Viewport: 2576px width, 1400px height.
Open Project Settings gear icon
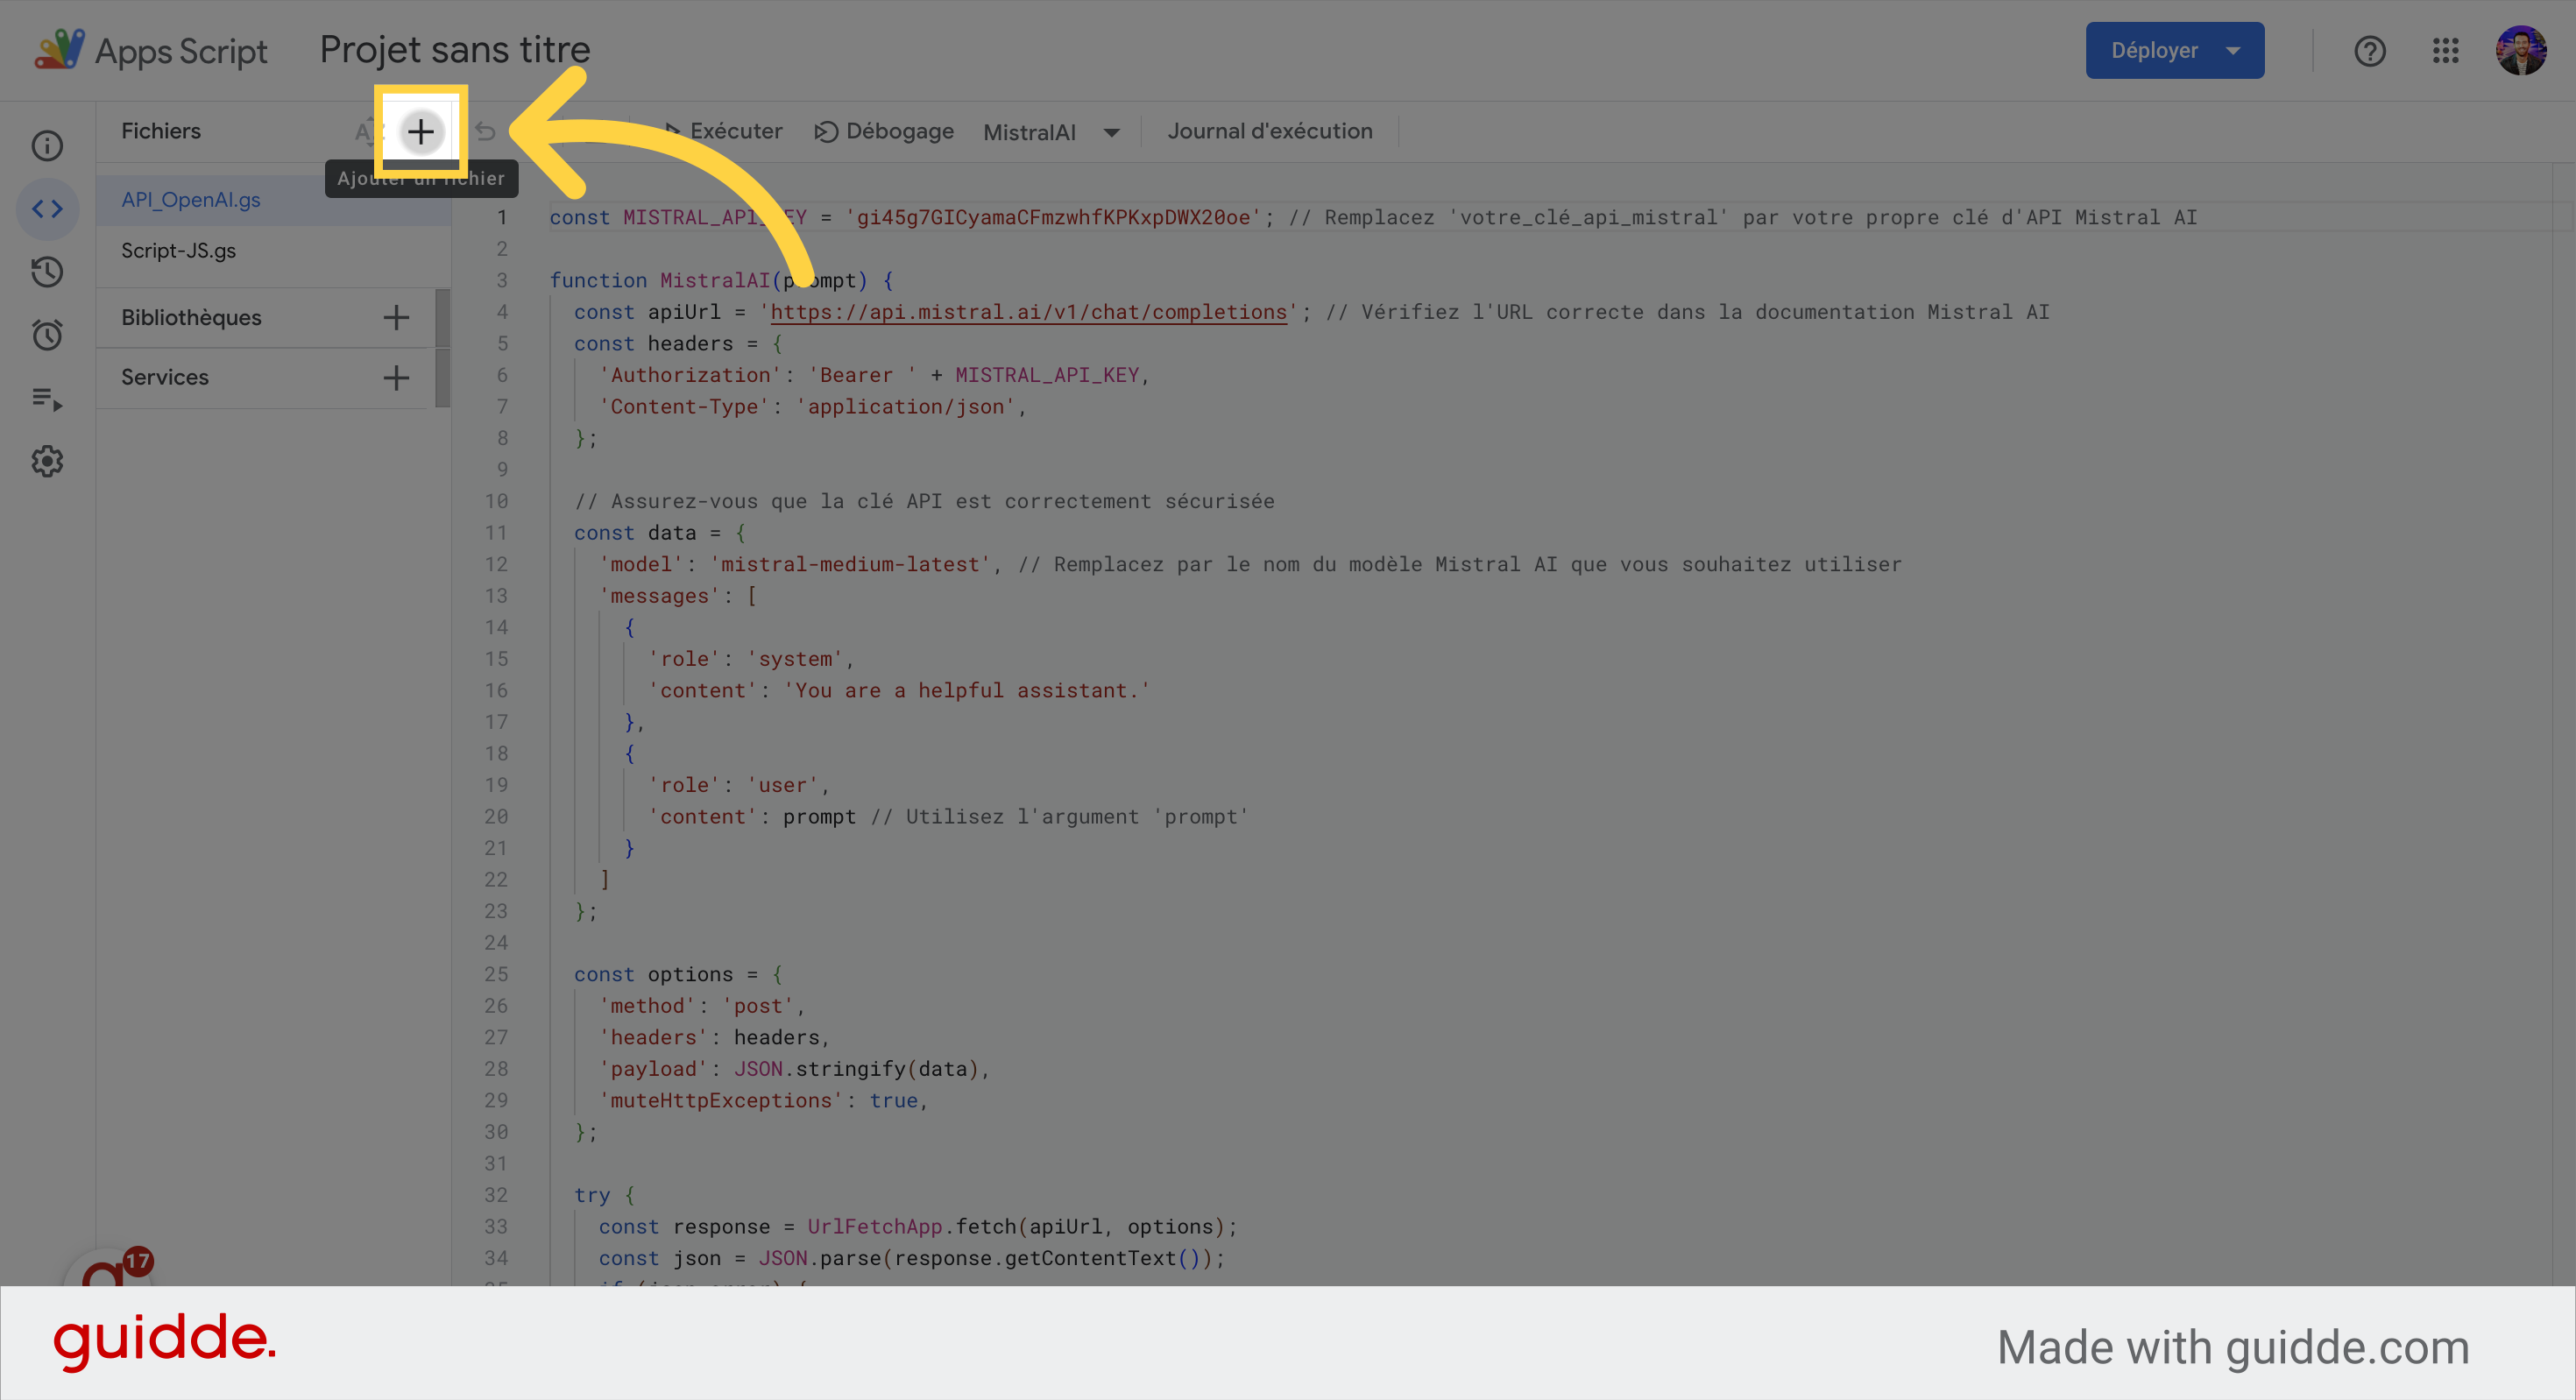pos(47,461)
